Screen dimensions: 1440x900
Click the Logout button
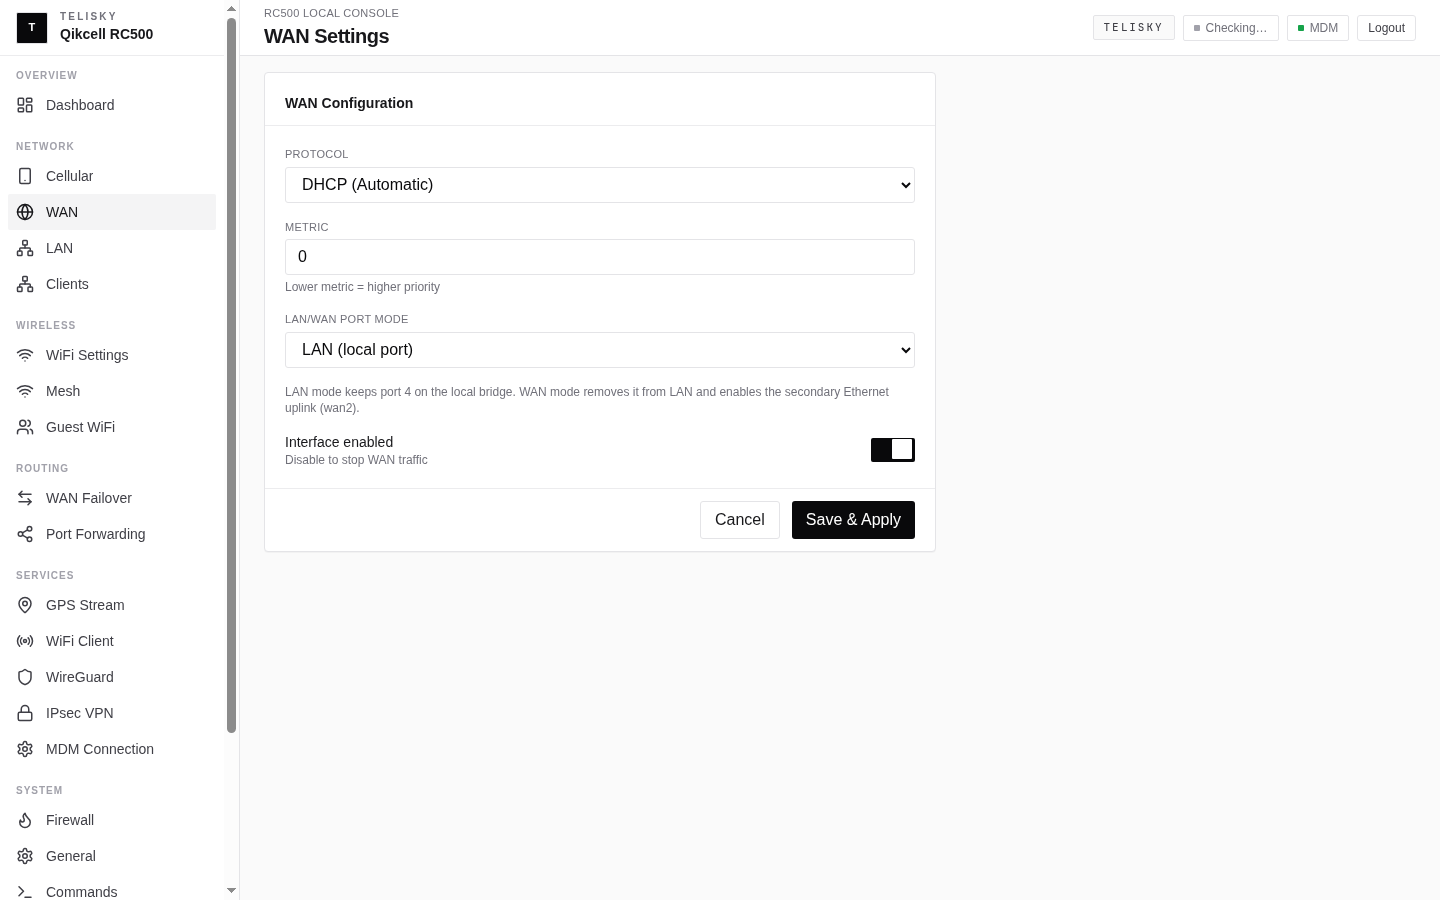(x=1386, y=28)
